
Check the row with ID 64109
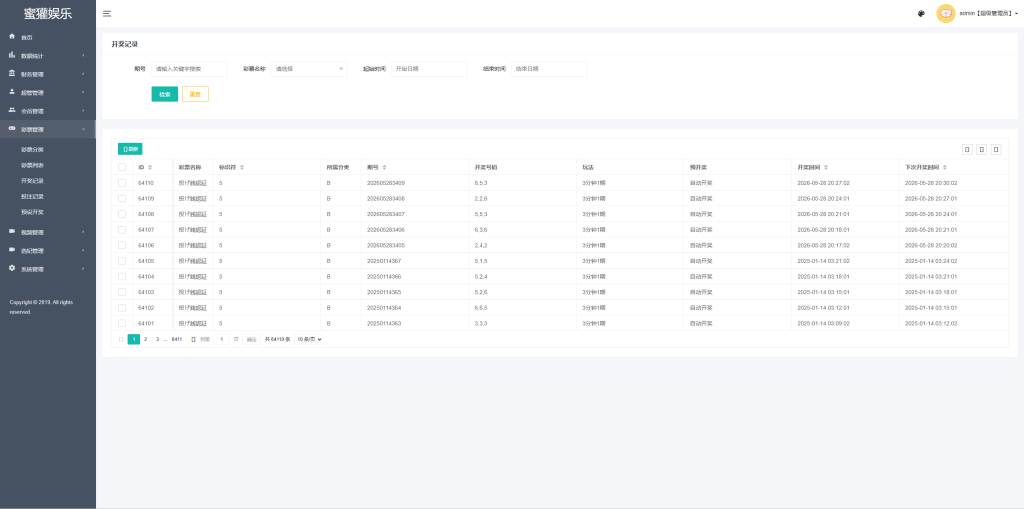click(x=121, y=199)
